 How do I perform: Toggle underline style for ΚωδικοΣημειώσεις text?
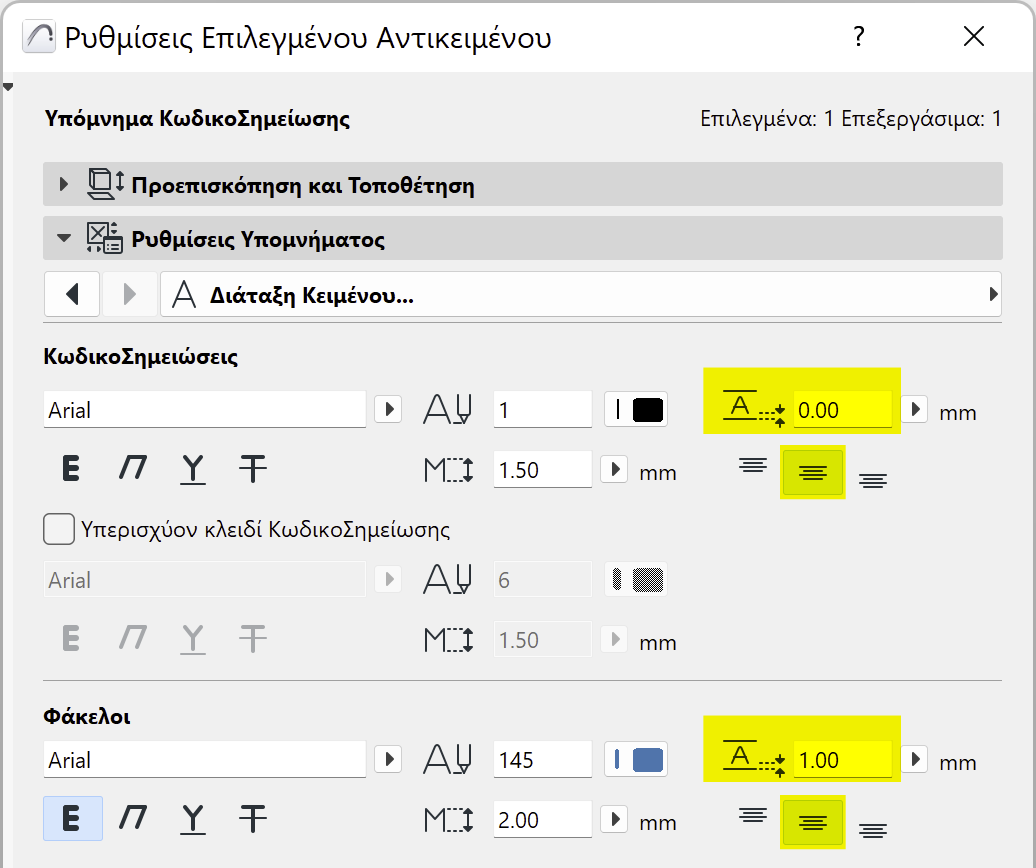(x=192, y=469)
